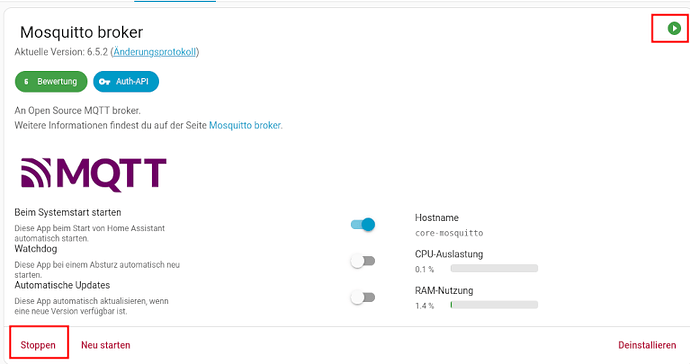Screen dimensions: 690x364
Task: Disable the Beim Systemstart starten toggle
Action: click(x=363, y=224)
